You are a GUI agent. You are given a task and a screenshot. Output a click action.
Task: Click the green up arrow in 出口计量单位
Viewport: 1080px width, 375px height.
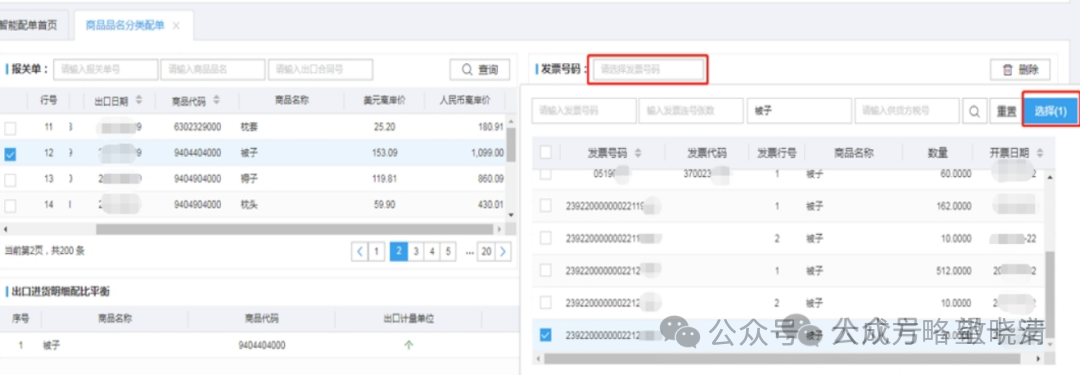(x=408, y=345)
